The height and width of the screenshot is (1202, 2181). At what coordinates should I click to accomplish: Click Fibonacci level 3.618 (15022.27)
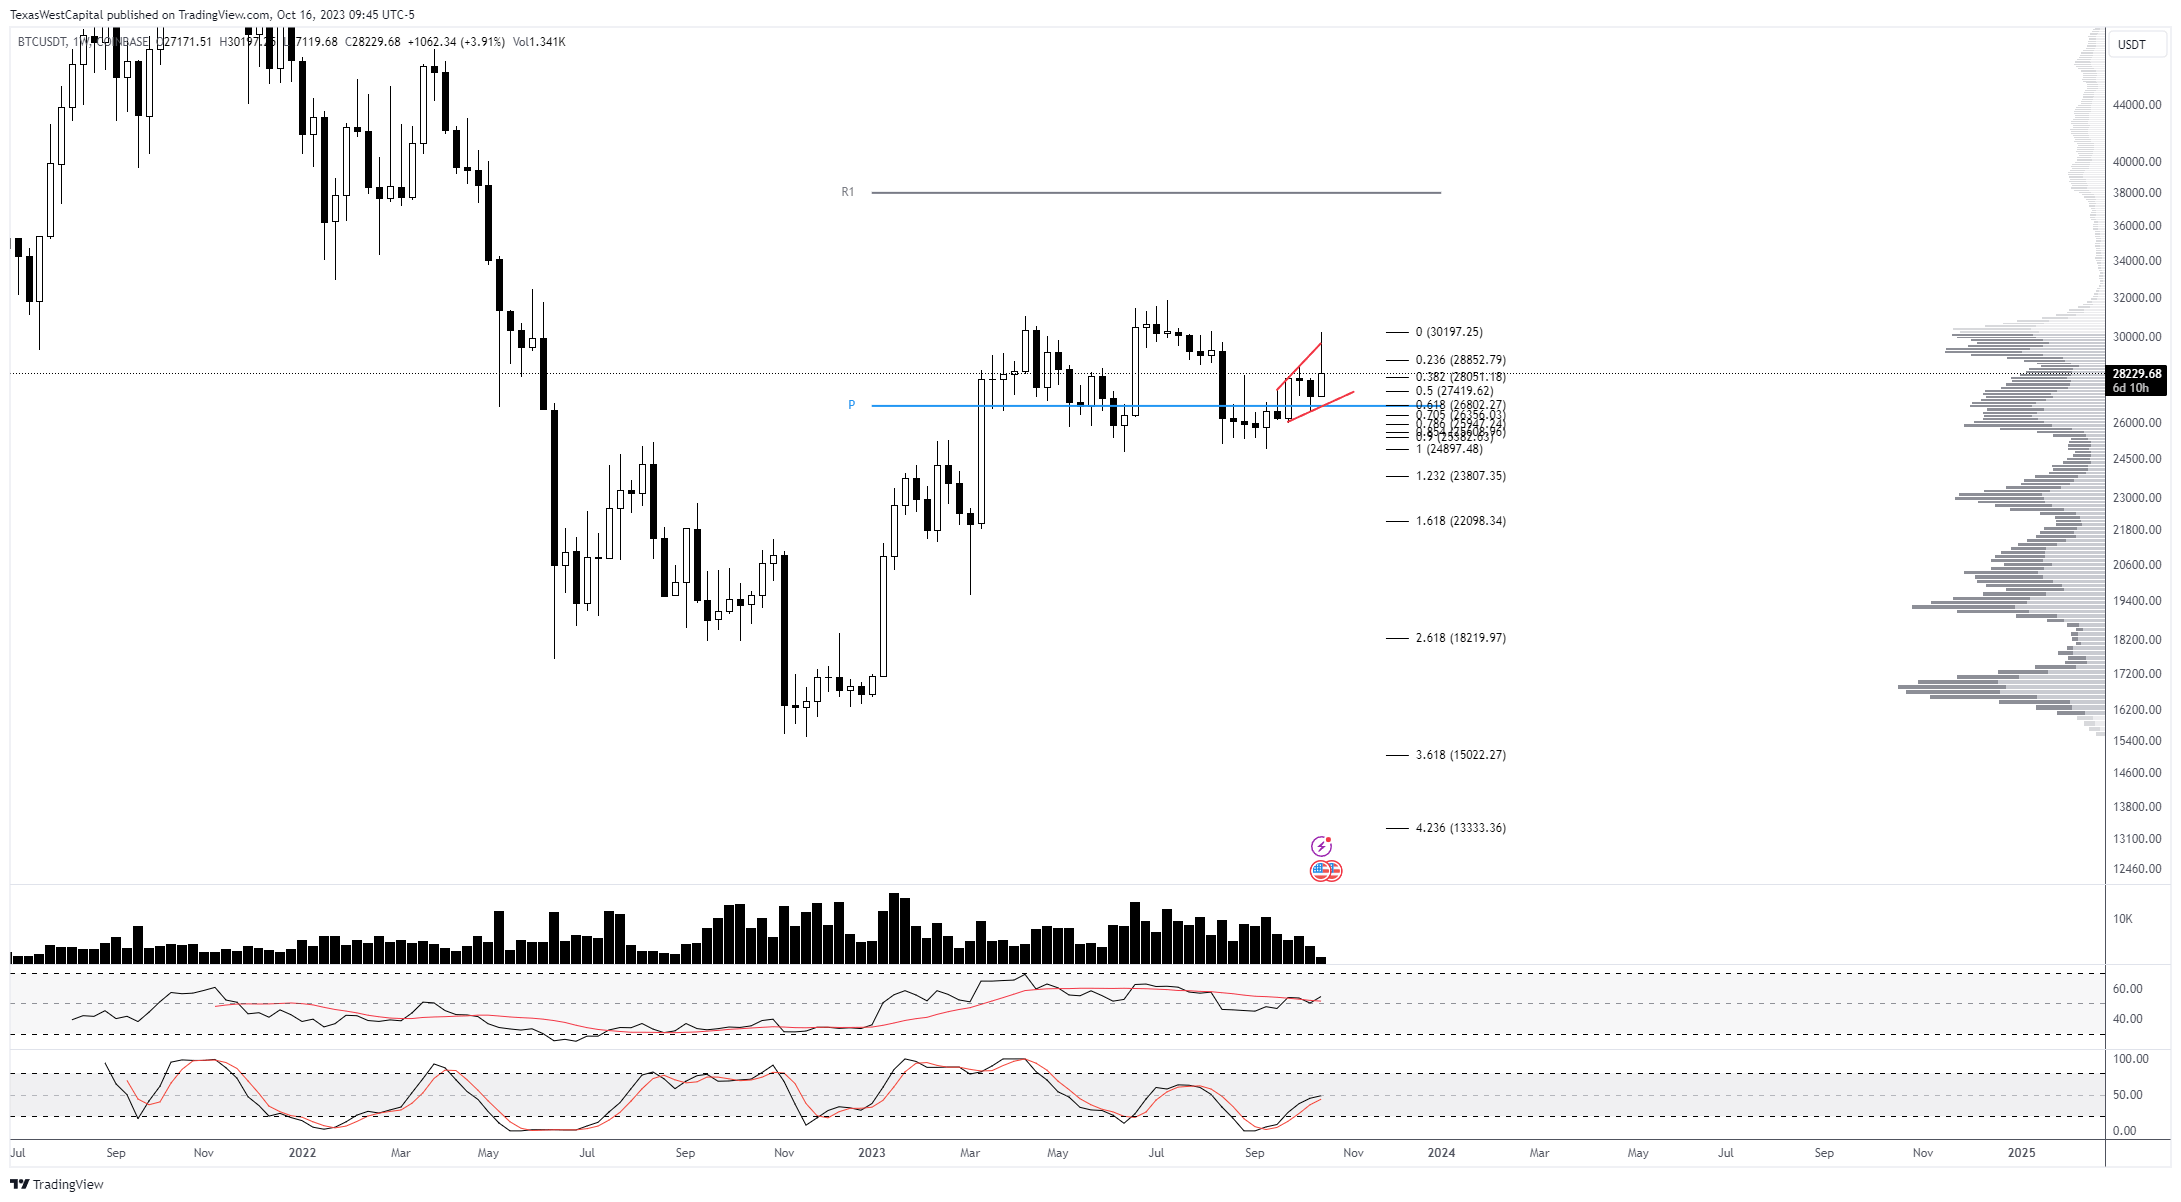[x=1460, y=755]
